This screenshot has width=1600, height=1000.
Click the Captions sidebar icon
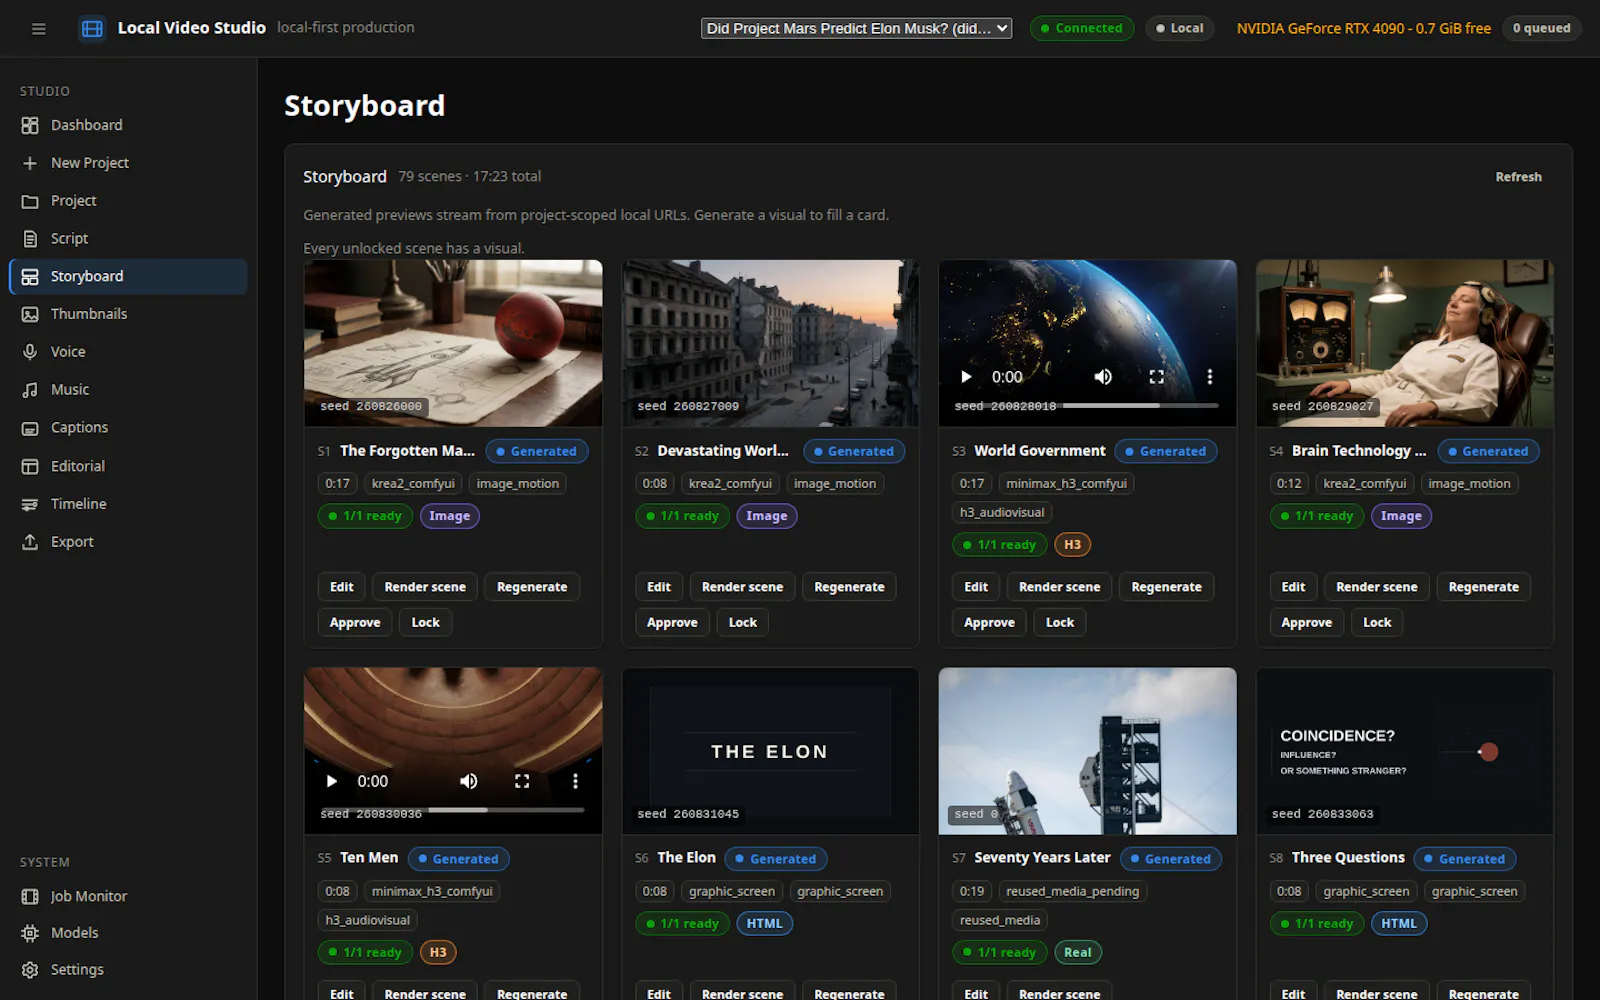click(30, 428)
